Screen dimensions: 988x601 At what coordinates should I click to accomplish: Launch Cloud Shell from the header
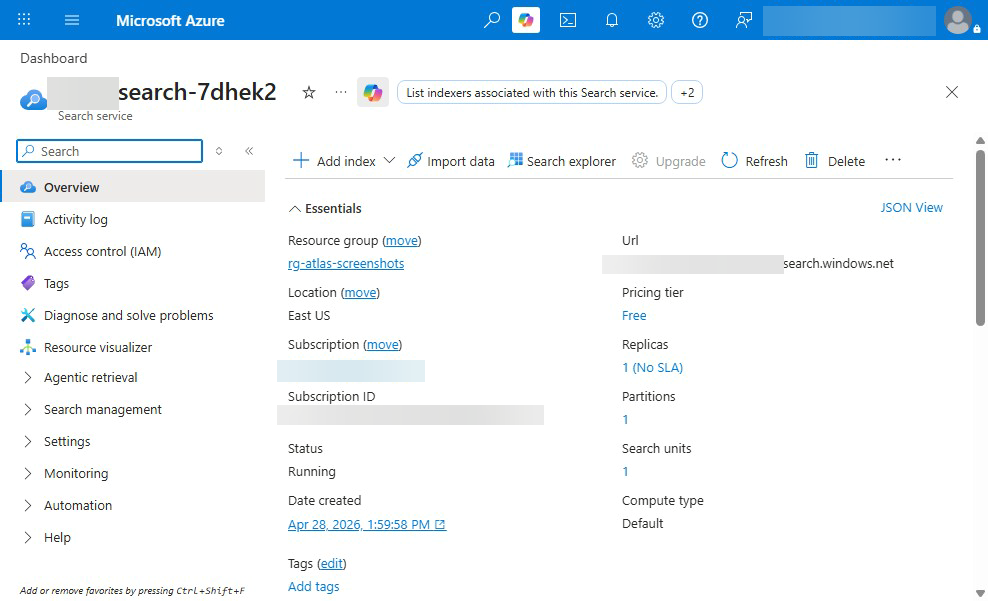pyautogui.click(x=568, y=20)
